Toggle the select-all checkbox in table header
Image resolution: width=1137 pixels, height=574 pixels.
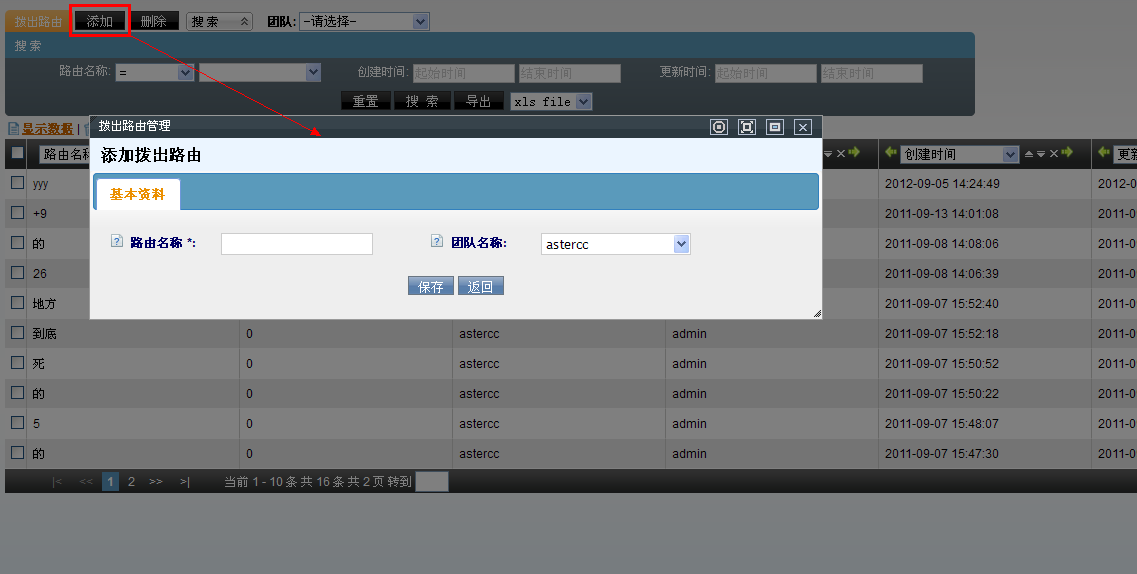(17, 153)
